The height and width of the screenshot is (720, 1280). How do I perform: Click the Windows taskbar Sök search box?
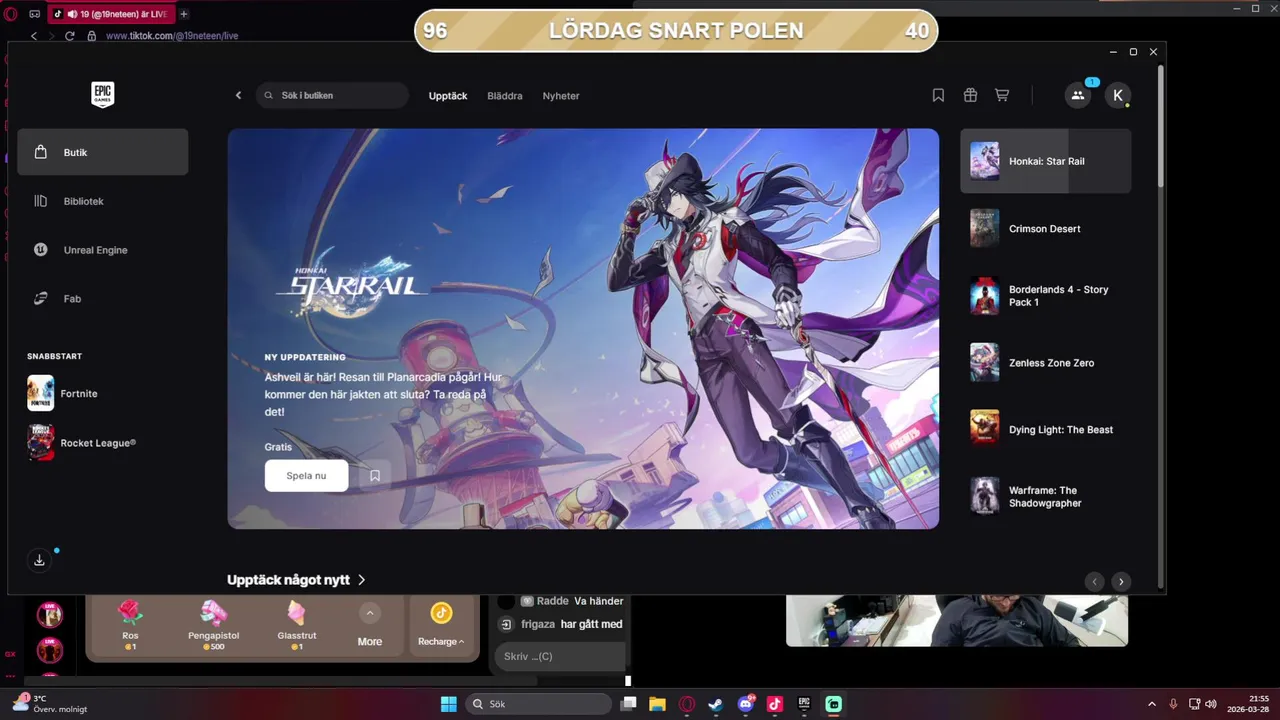click(539, 704)
